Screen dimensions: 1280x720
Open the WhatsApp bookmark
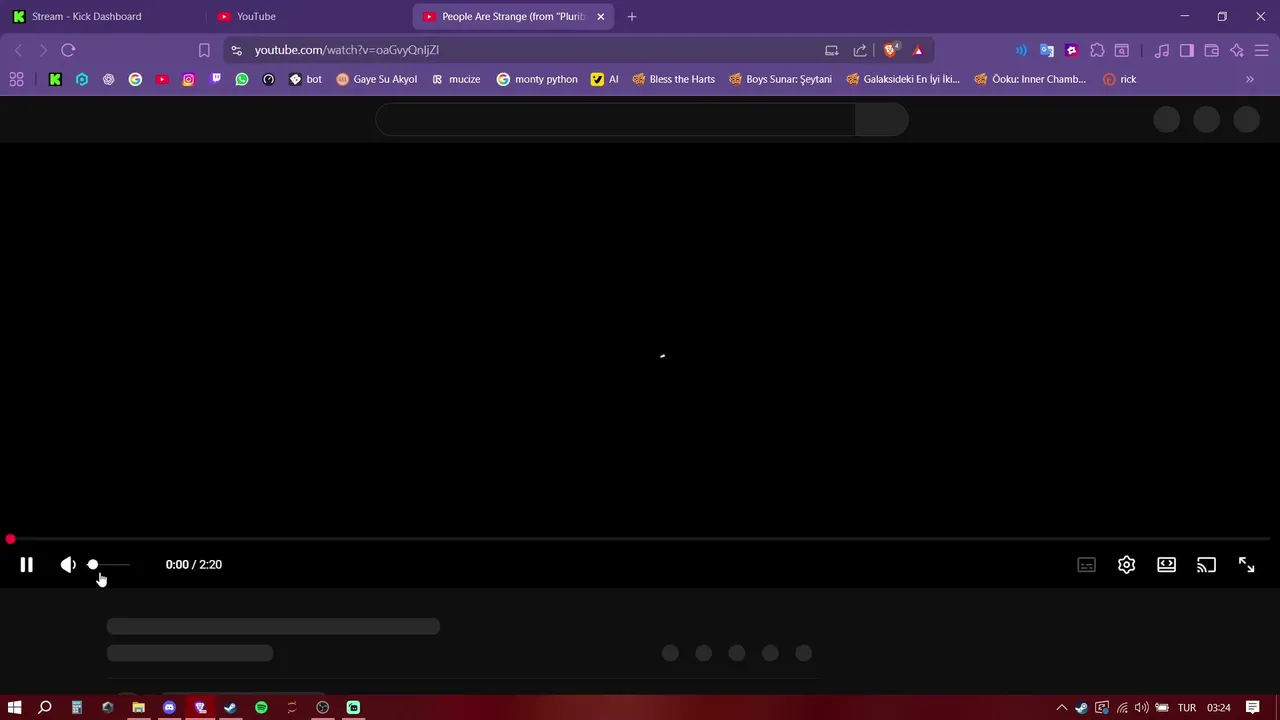[x=242, y=79]
